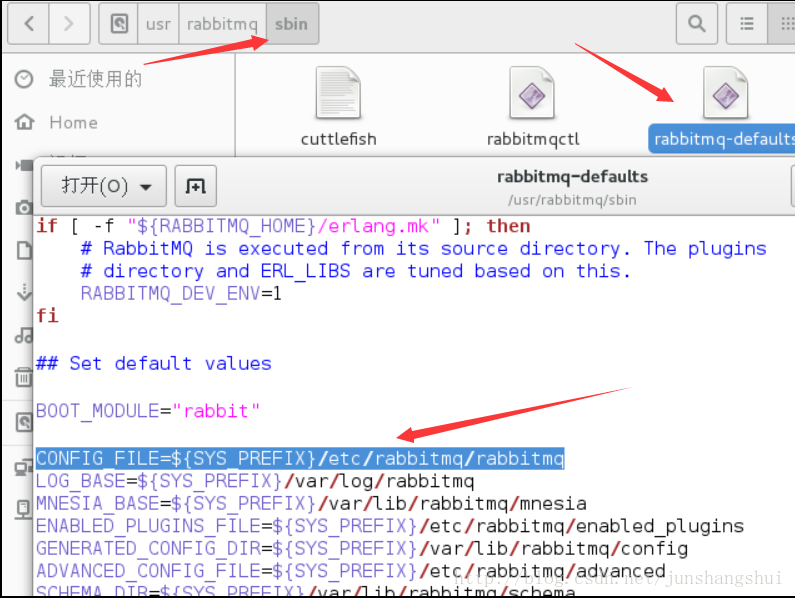Click the 'fi' keyword line
795x598 pixels.
coord(47,315)
